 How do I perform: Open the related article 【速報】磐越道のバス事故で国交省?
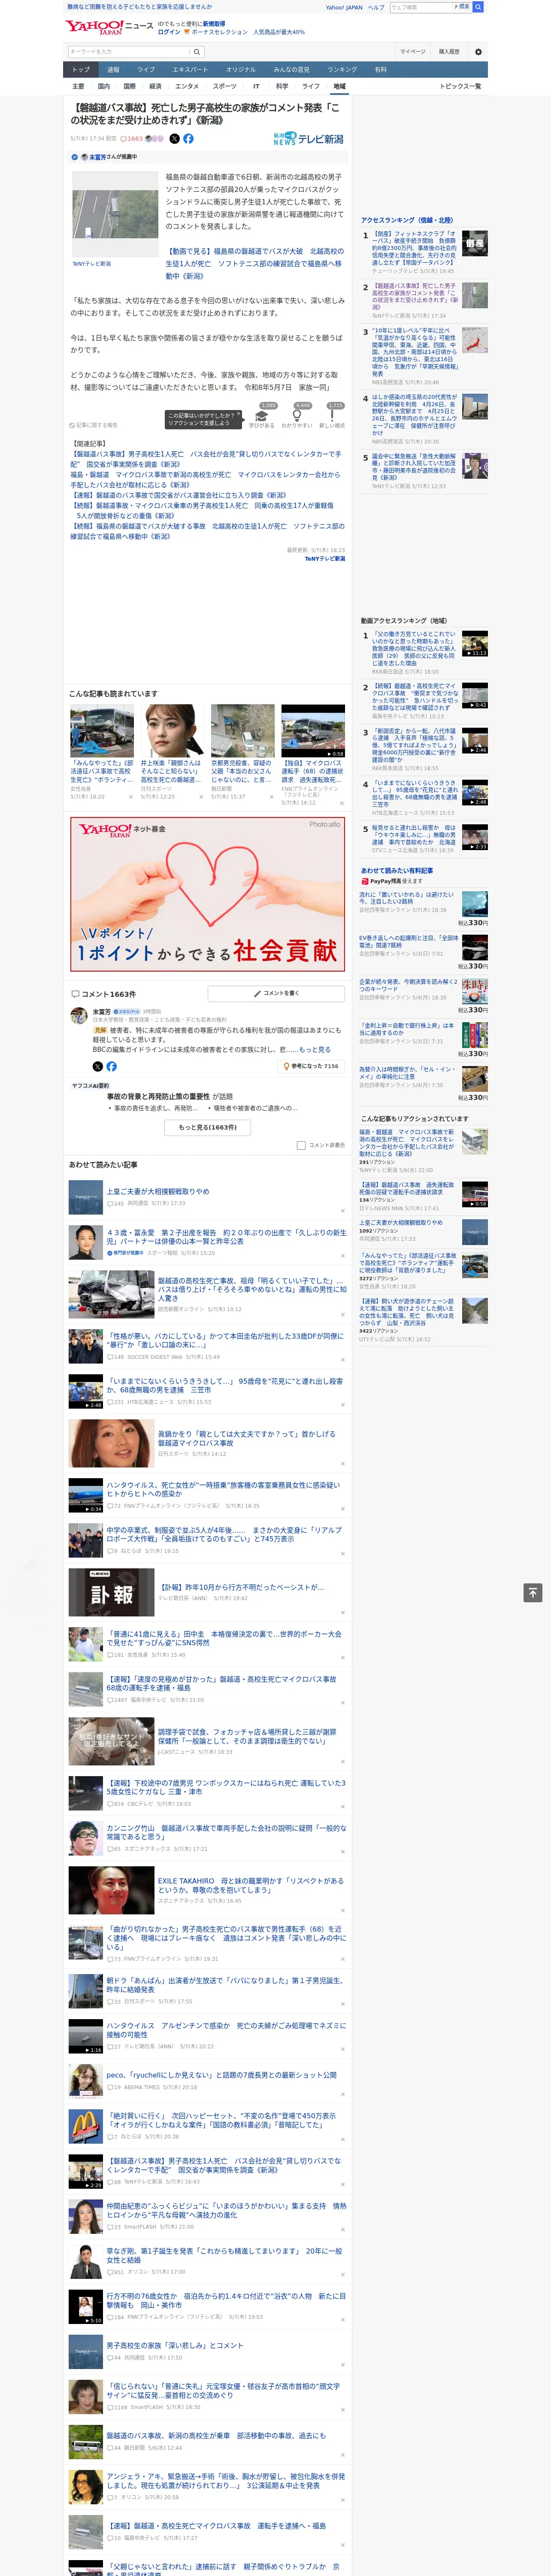tap(178, 496)
